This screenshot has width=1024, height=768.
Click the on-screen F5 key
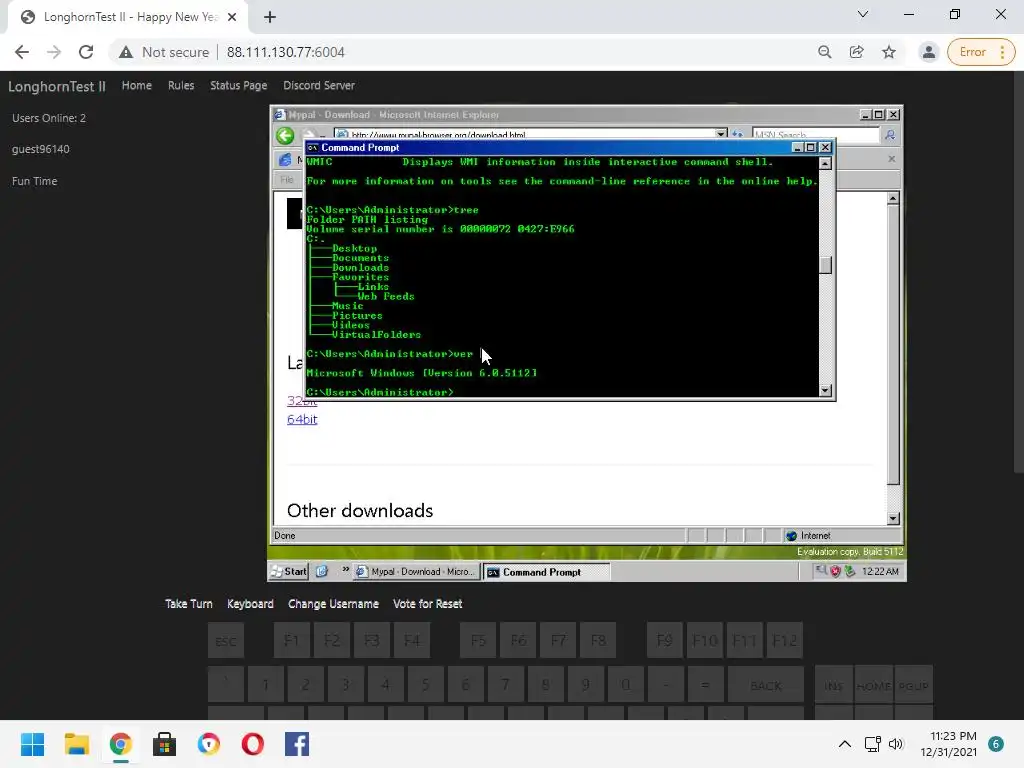tap(478, 641)
